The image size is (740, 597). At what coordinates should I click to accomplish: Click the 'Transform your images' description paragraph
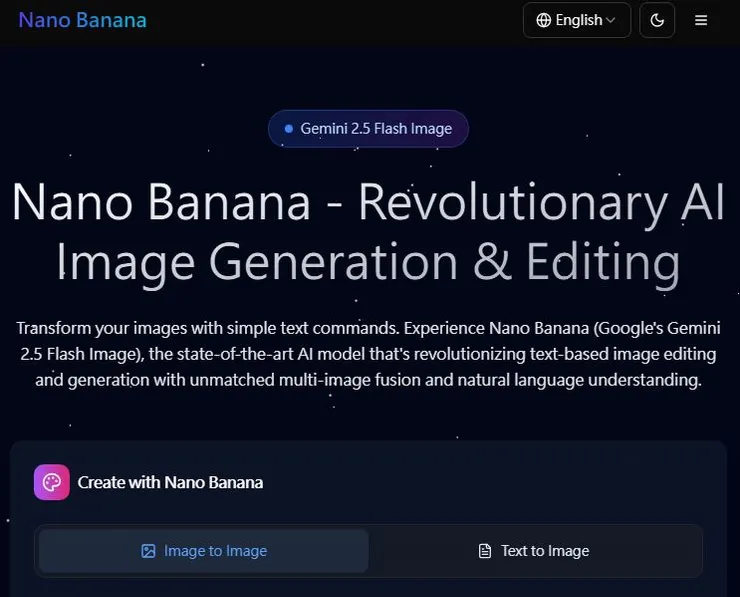(368, 354)
